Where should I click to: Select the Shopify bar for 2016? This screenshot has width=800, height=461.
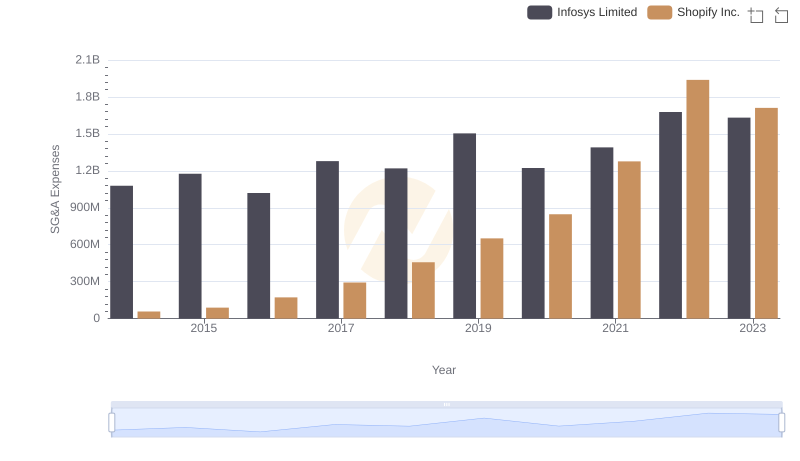point(286,308)
